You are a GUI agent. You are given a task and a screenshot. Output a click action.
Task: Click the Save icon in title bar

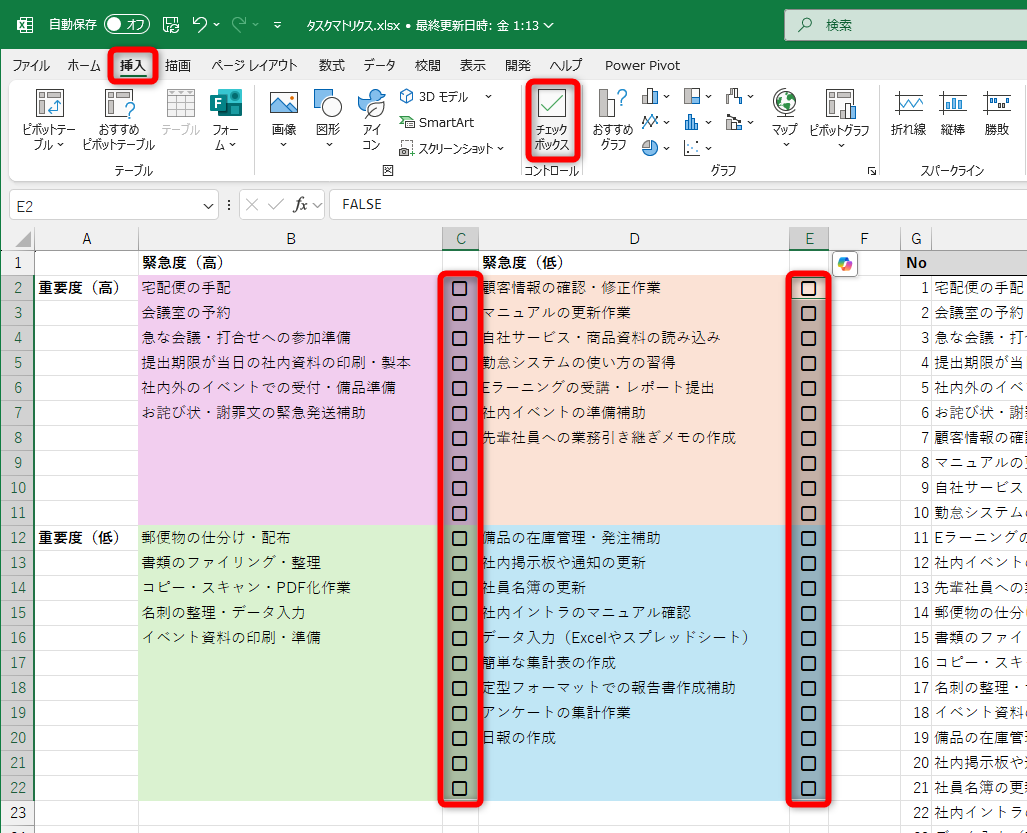[x=171, y=25]
